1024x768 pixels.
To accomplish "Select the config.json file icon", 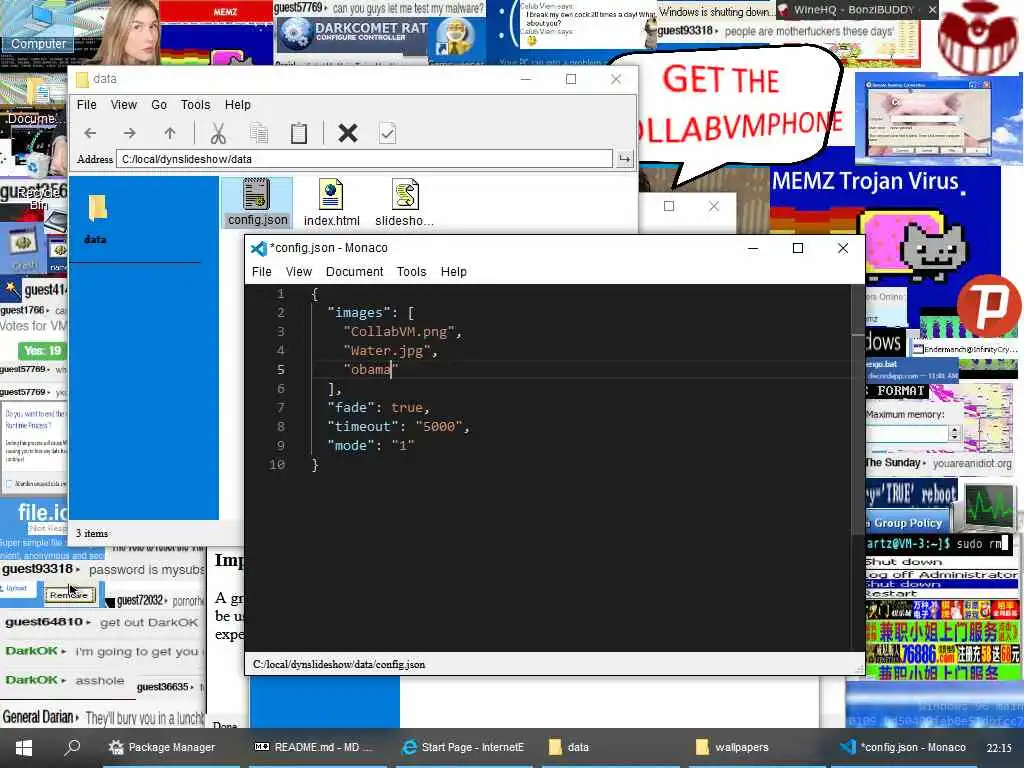I will (257, 202).
